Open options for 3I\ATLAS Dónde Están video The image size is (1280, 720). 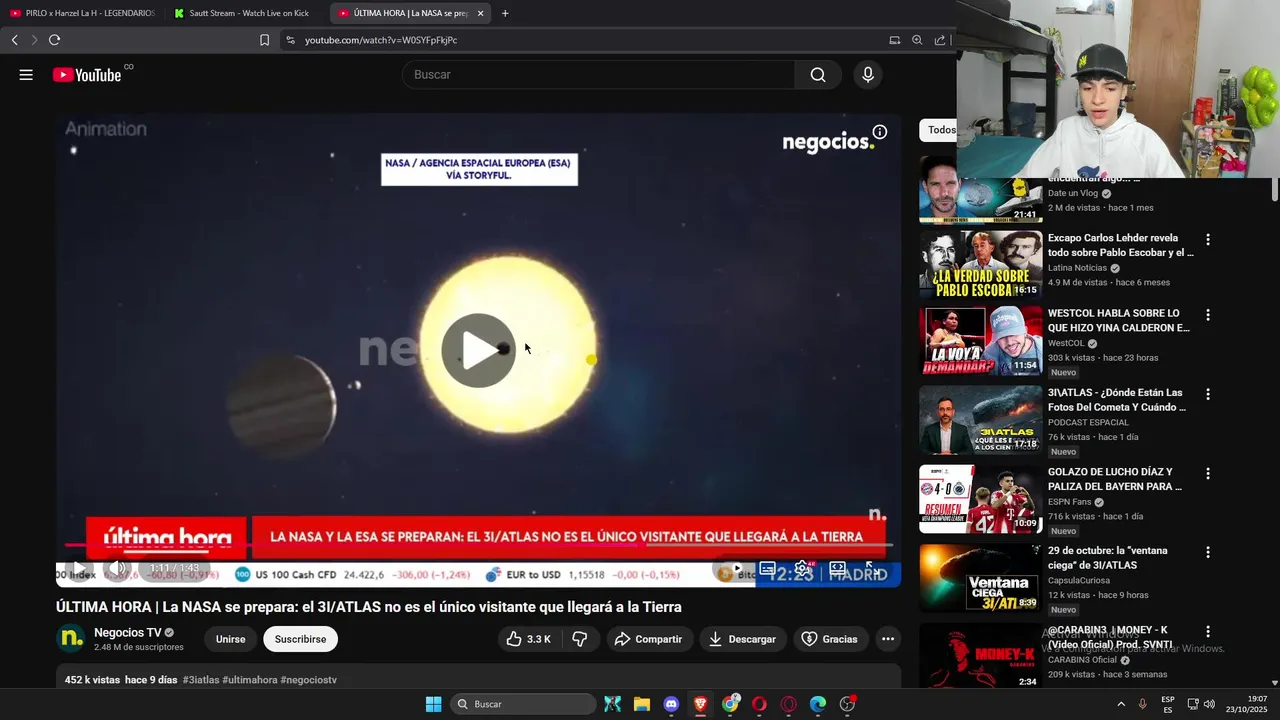click(x=1208, y=394)
